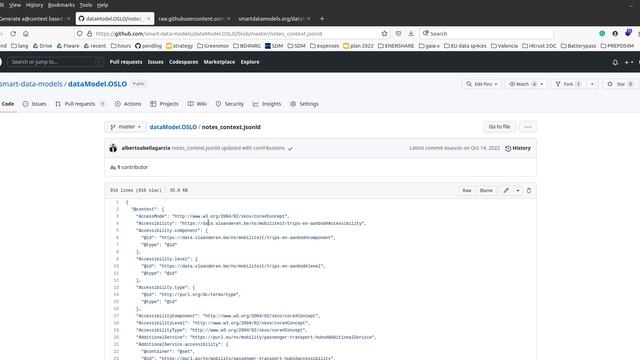Open the master branch selector
The image size is (640, 360).
125,127
